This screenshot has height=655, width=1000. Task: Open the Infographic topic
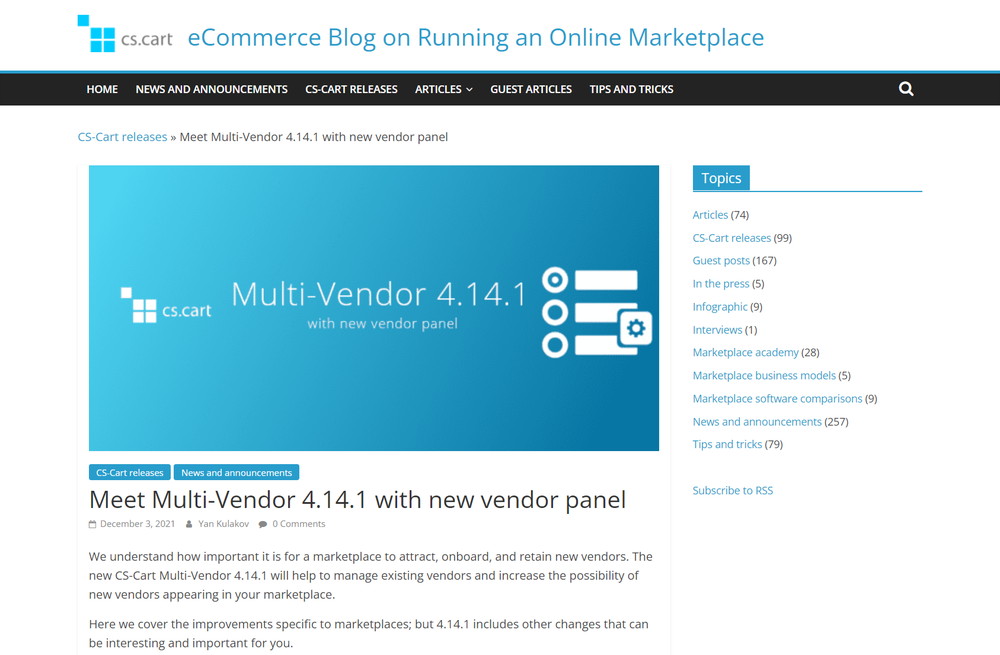(x=720, y=307)
